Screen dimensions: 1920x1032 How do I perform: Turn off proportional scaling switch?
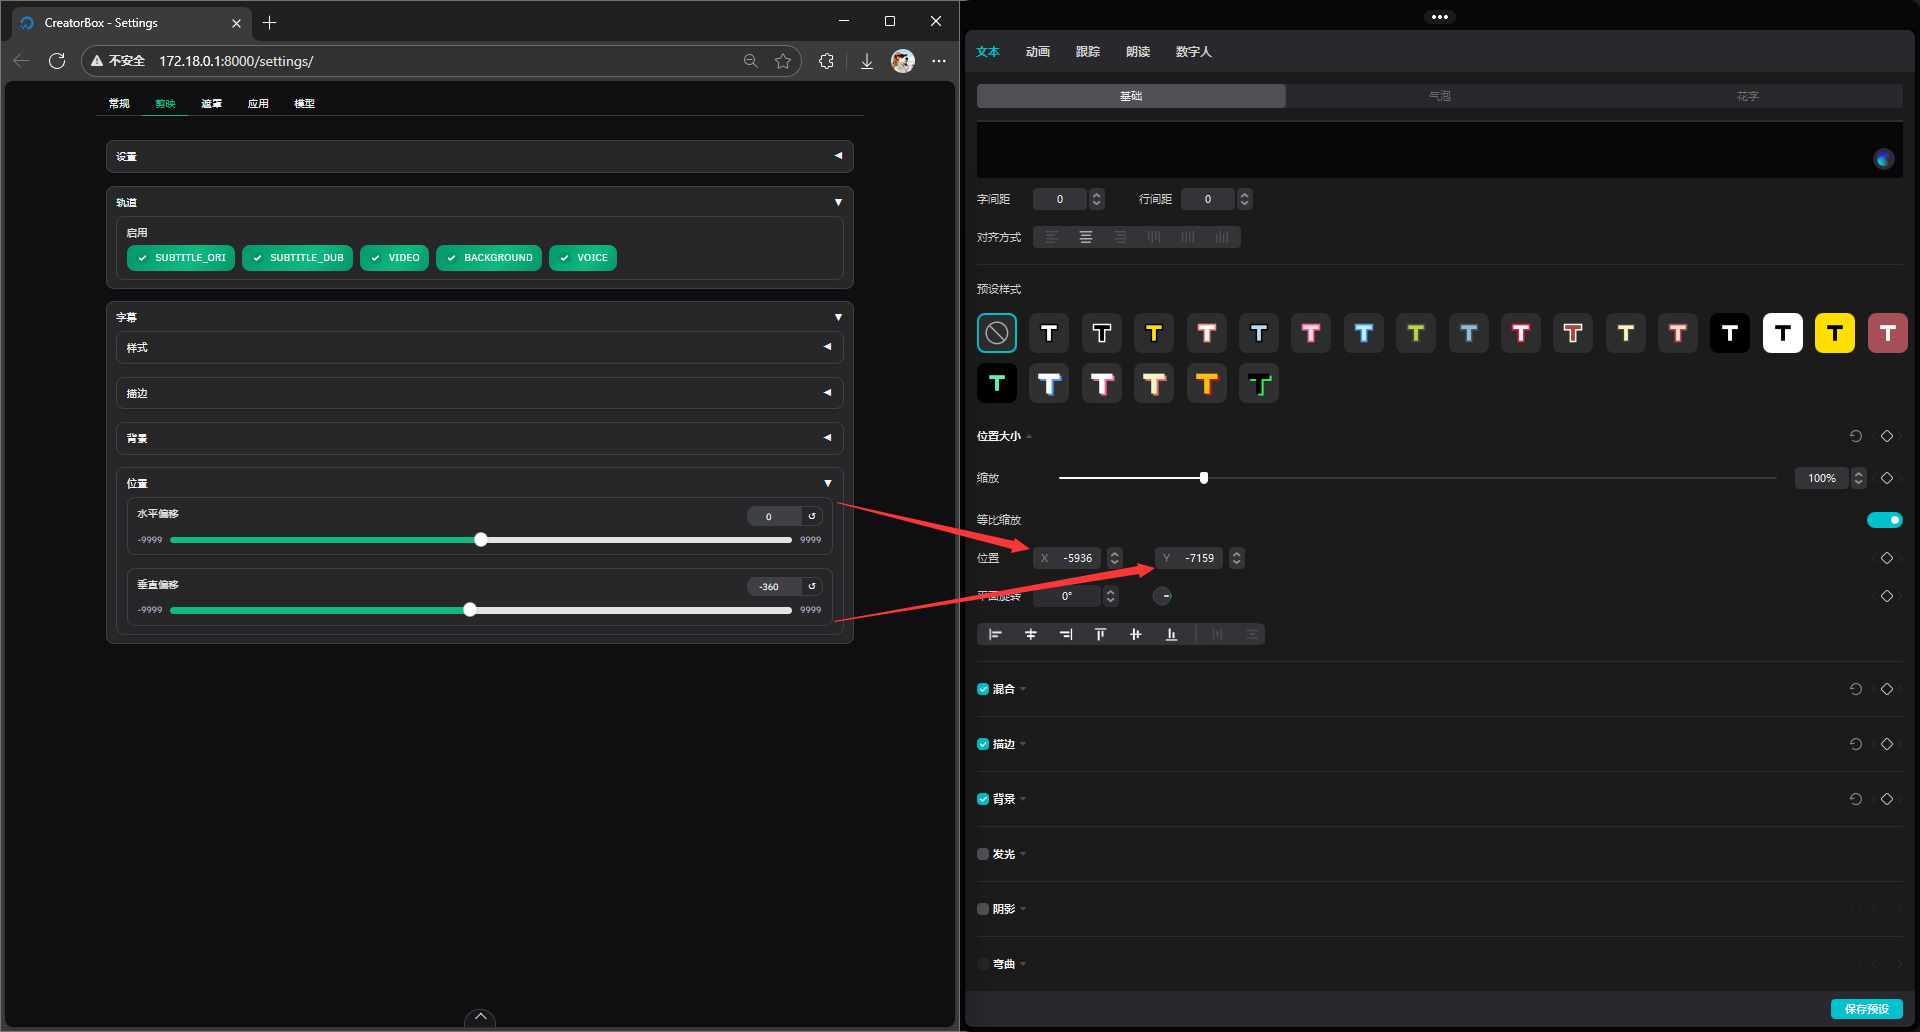(x=1884, y=520)
